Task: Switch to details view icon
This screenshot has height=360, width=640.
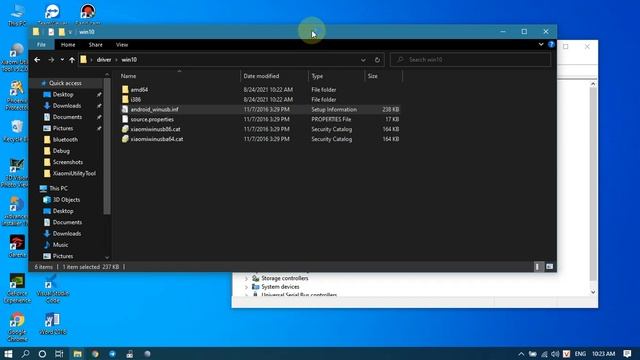Action: (537, 267)
